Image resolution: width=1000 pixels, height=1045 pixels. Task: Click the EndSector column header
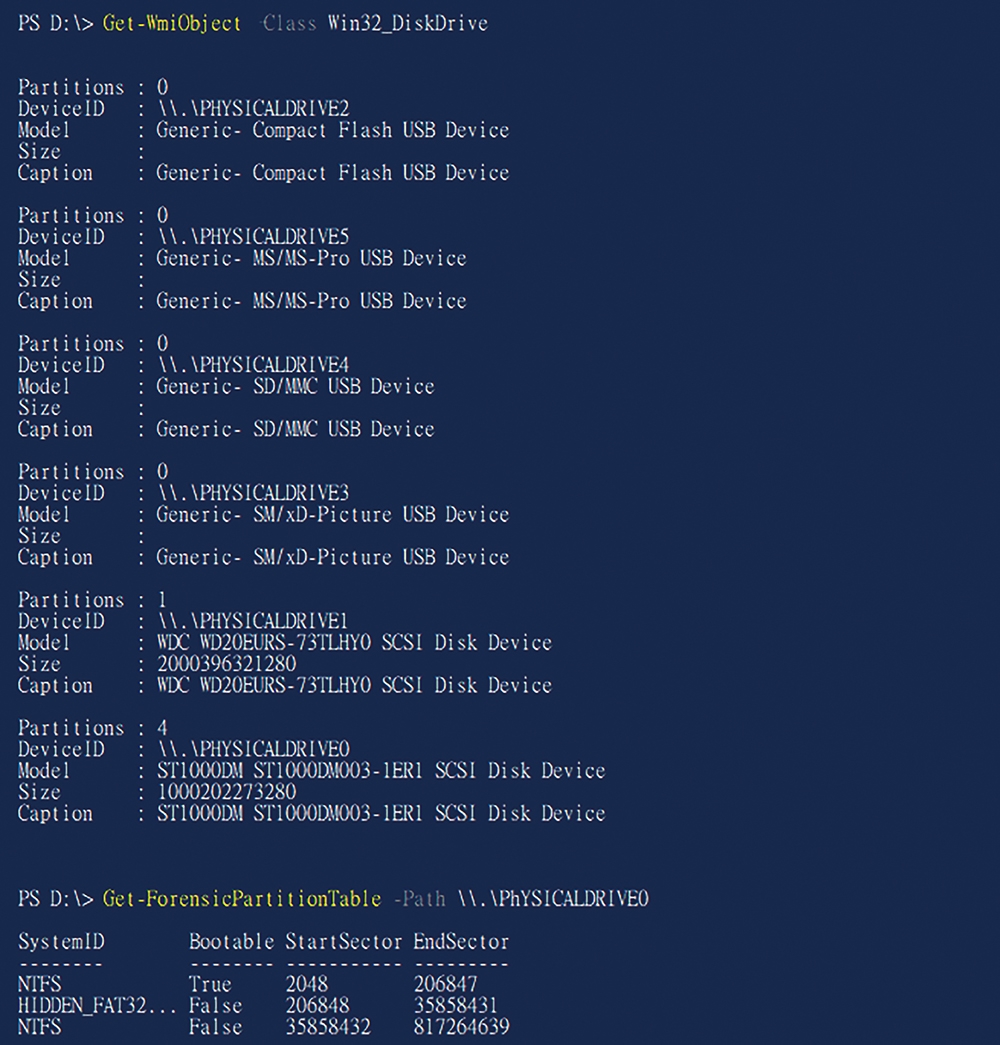[x=461, y=941]
